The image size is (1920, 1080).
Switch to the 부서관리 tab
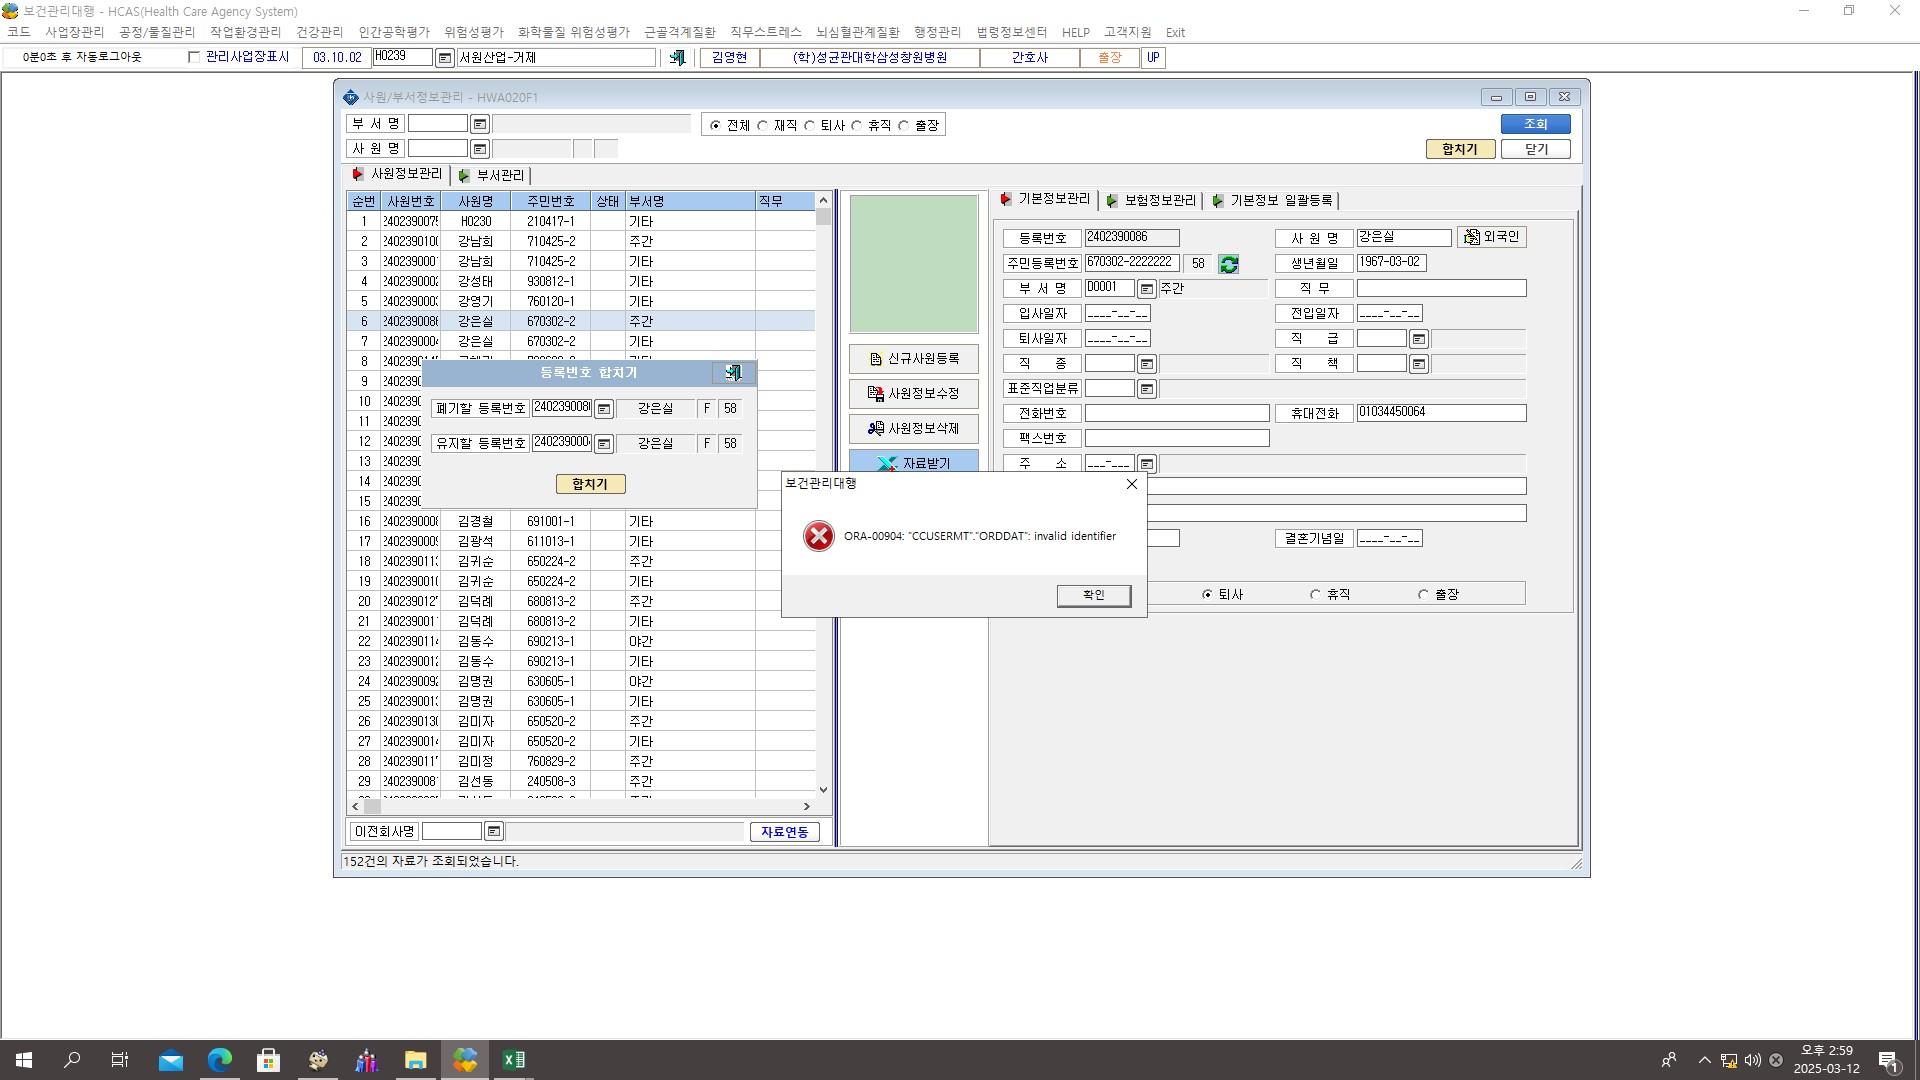[491, 175]
